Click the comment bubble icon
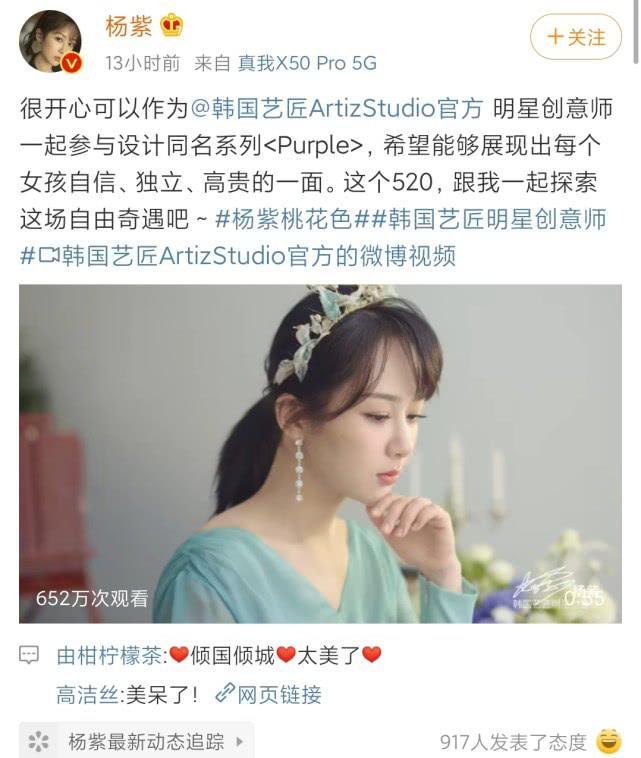 tap(29, 656)
